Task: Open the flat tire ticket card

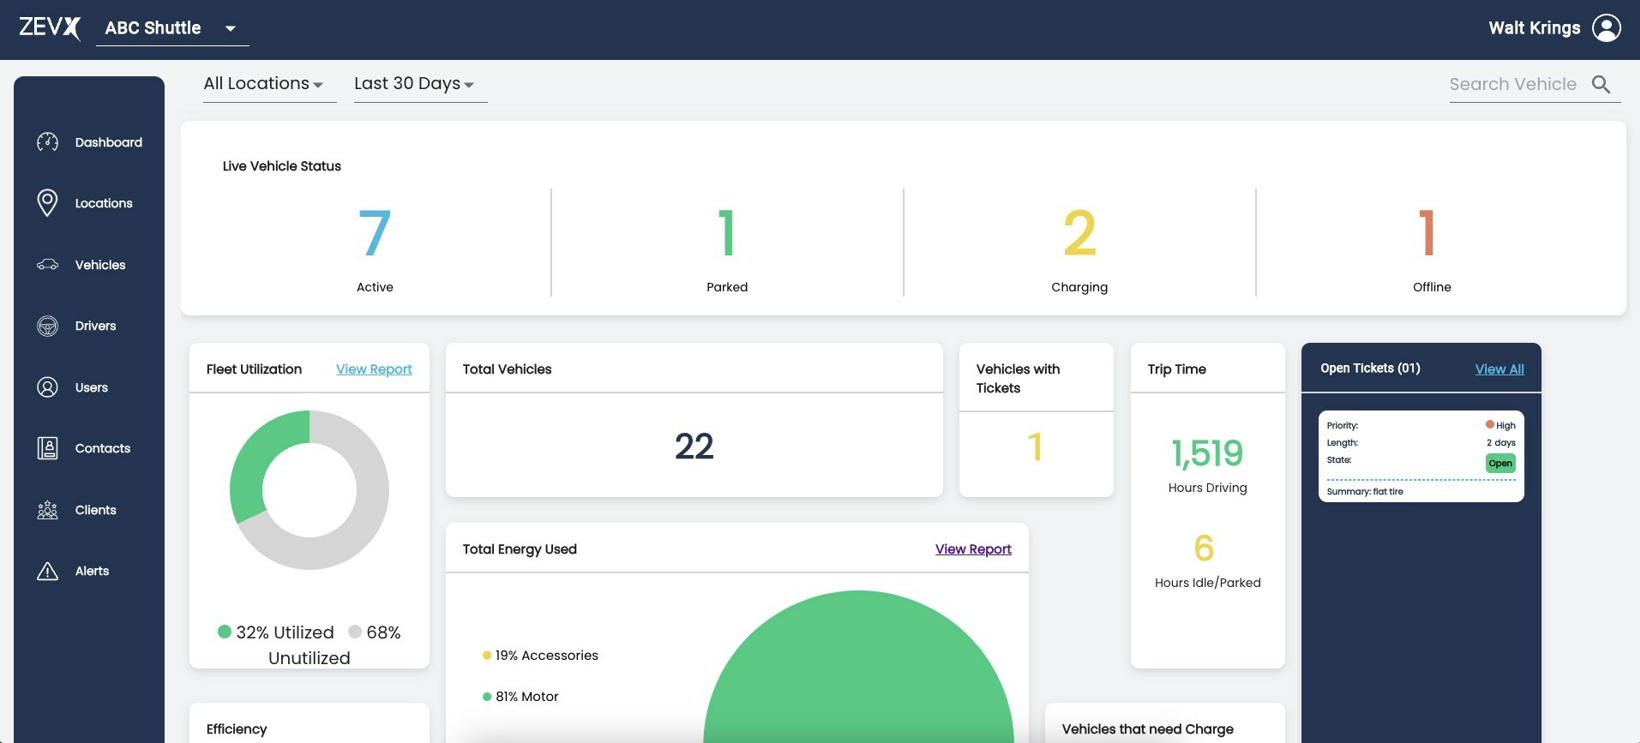Action: pyautogui.click(x=1421, y=456)
